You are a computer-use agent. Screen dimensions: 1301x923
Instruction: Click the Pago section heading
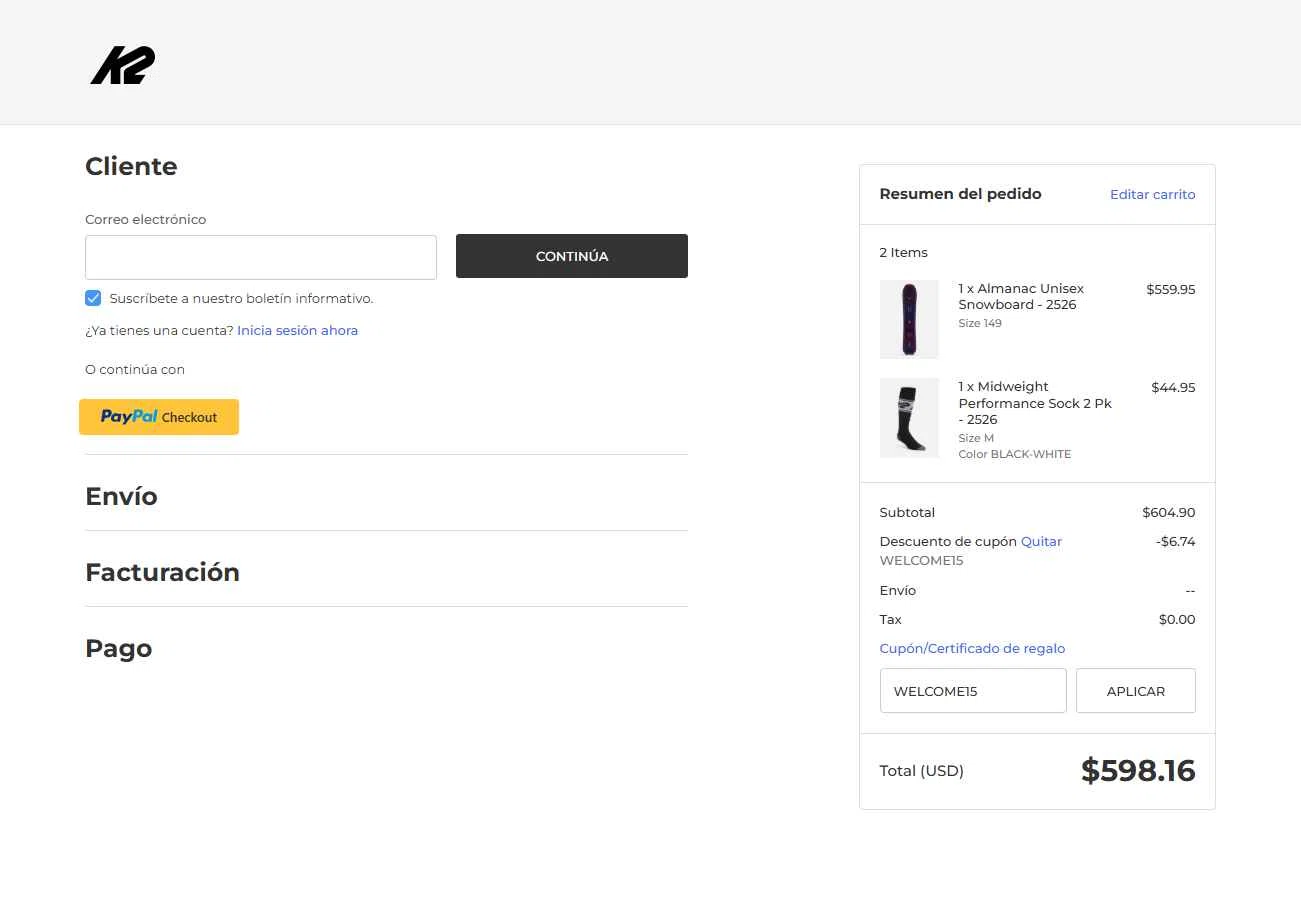tap(118, 648)
